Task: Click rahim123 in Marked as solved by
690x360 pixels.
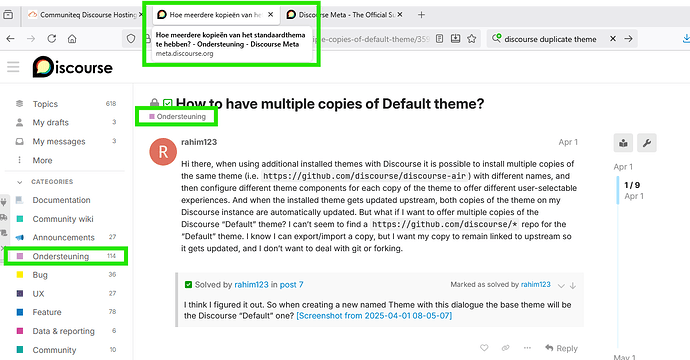Action: (x=536, y=285)
